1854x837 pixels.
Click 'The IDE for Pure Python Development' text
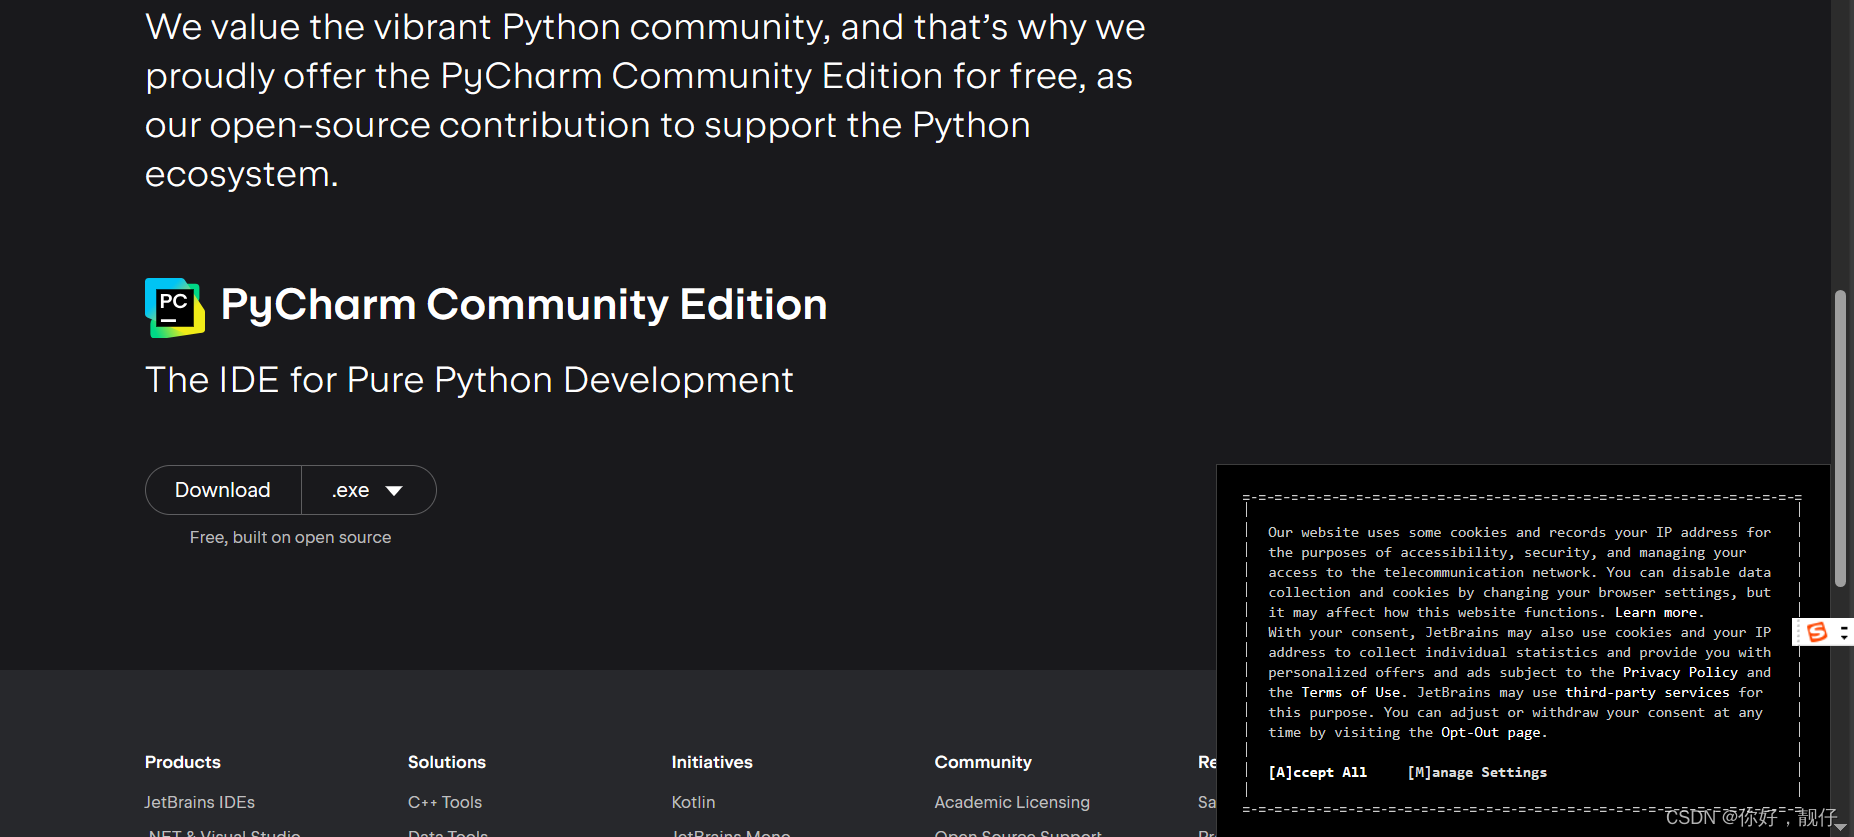pyautogui.click(x=469, y=380)
